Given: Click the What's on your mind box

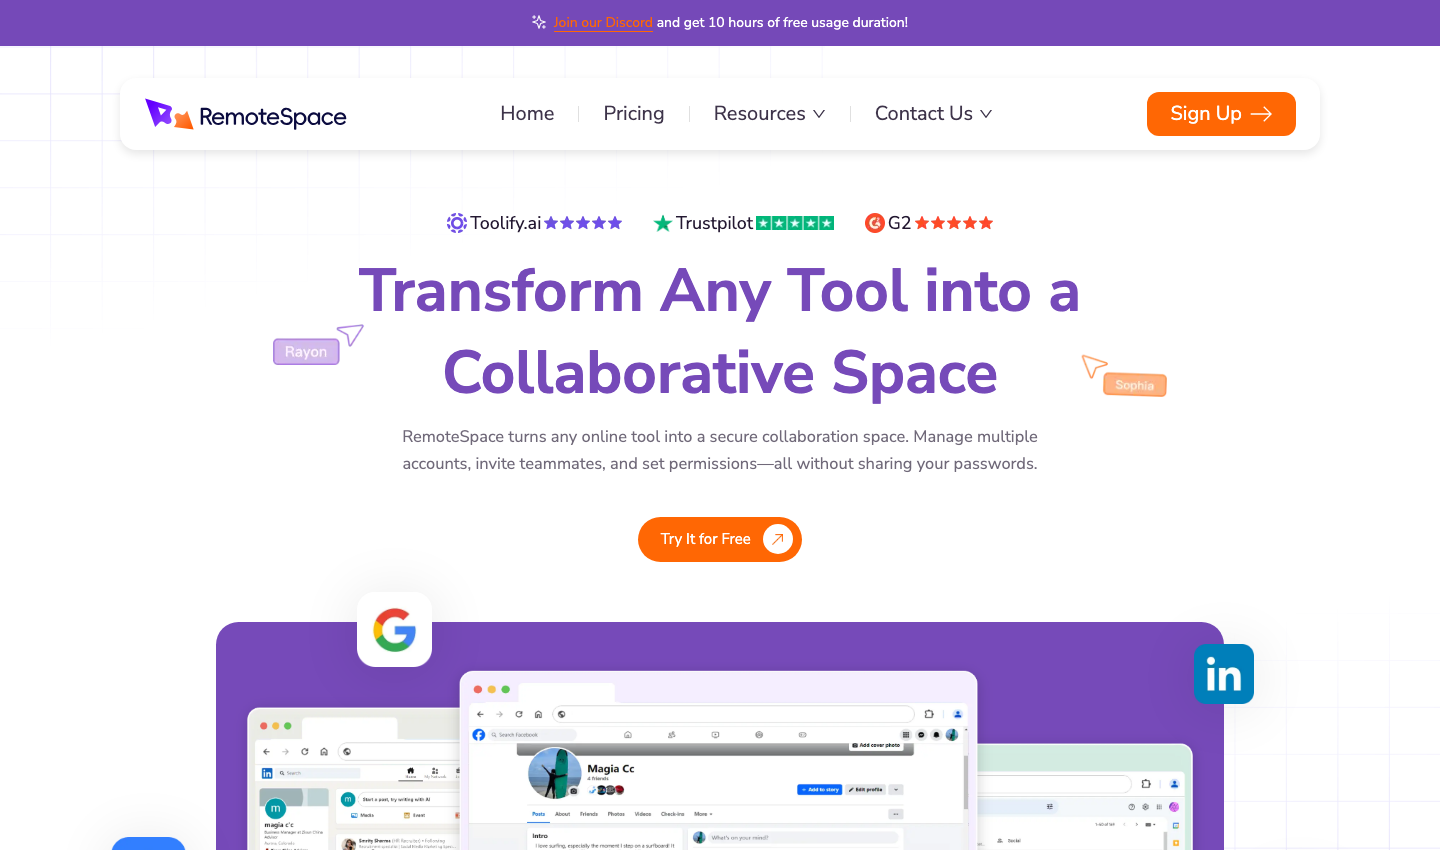Looking at the screenshot, I should (x=804, y=837).
